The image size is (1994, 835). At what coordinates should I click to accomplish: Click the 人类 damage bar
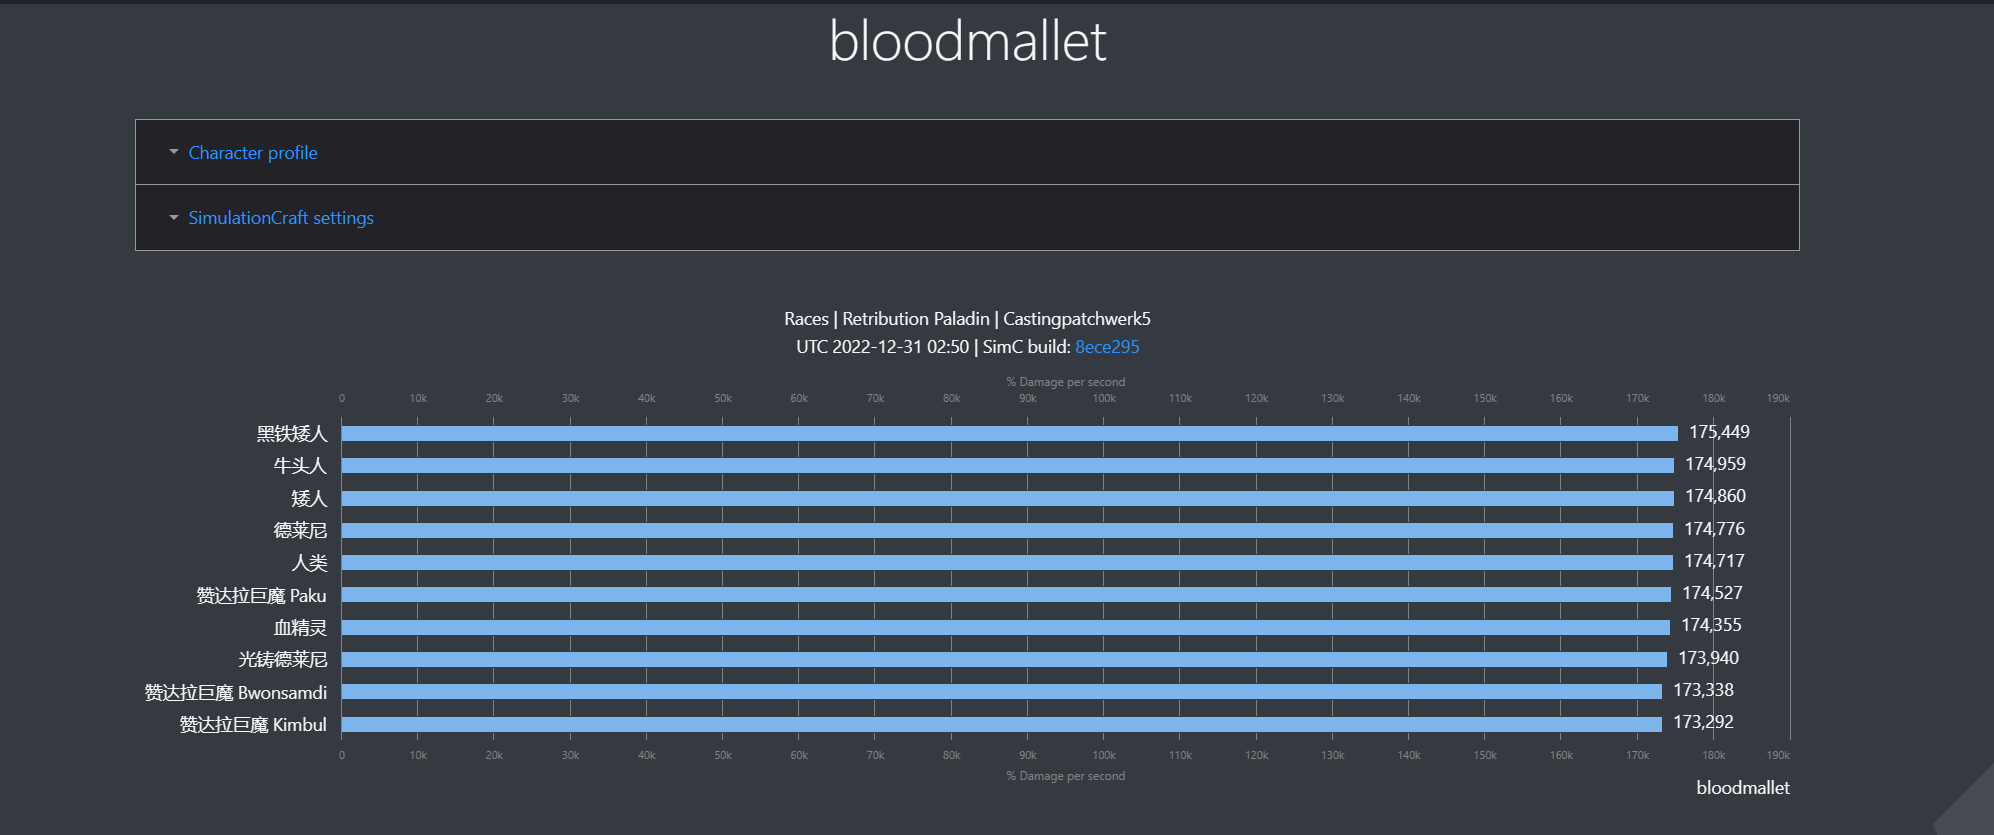click(1007, 562)
